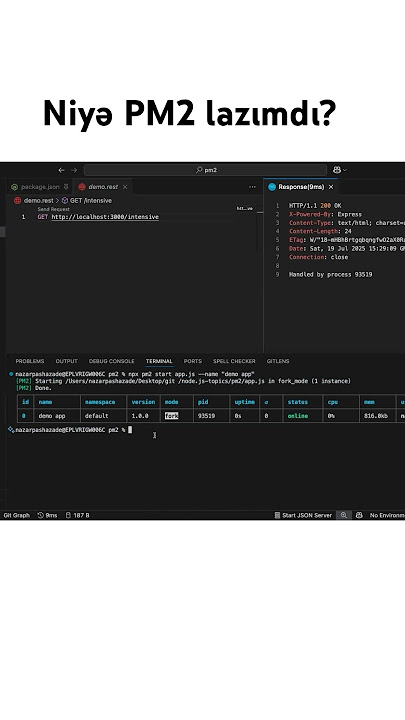Open the Copilot icon in title bar
Image resolution: width=405 pixels, height=720 pixels.
coord(337,170)
